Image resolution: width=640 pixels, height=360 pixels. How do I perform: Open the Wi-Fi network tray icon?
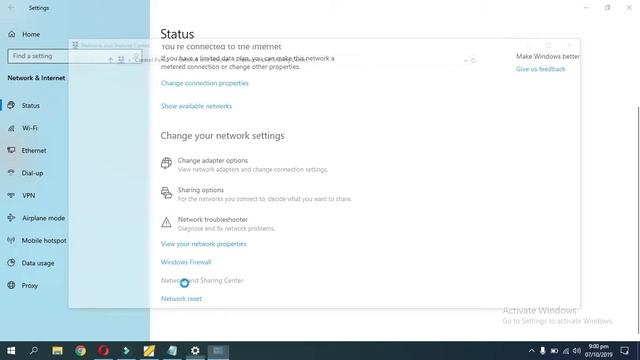(x=566, y=351)
